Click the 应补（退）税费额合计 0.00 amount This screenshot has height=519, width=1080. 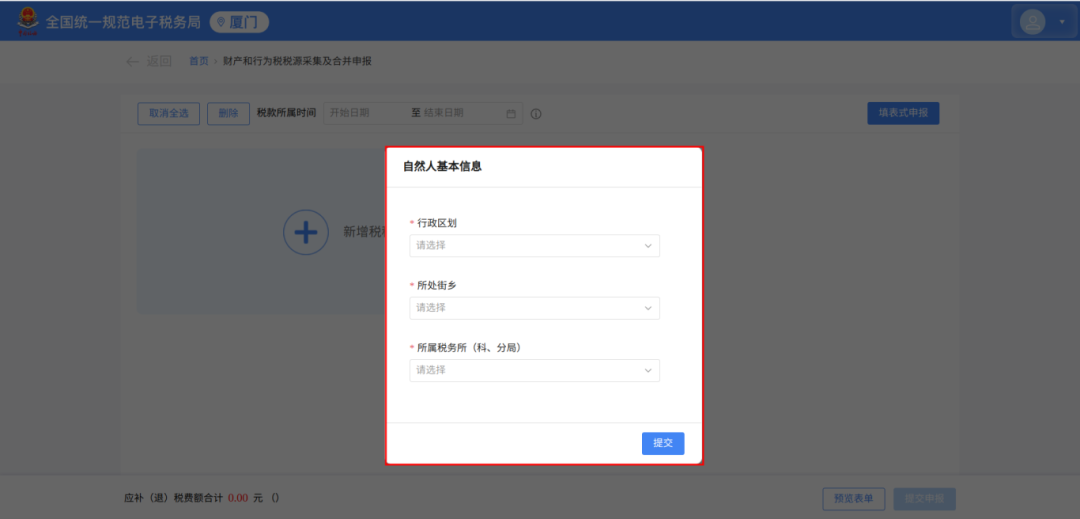238,498
